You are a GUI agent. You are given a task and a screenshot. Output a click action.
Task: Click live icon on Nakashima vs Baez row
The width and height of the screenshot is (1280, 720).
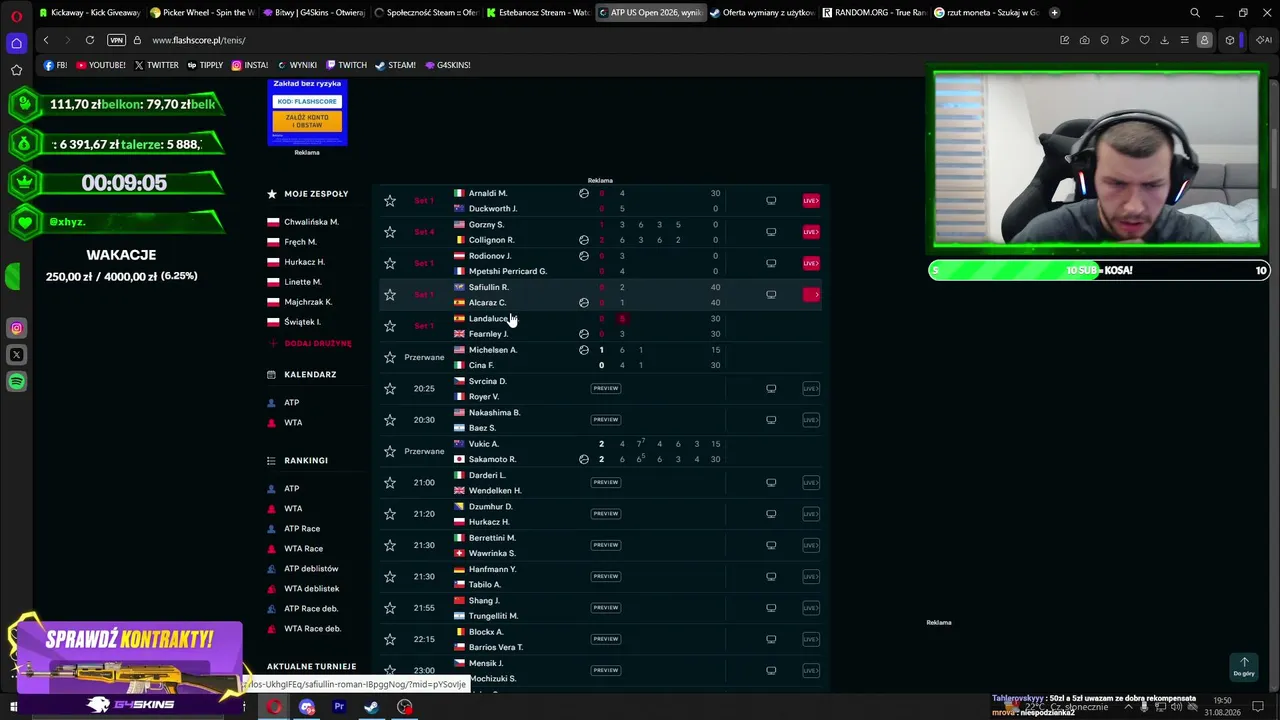[x=811, y=420]
